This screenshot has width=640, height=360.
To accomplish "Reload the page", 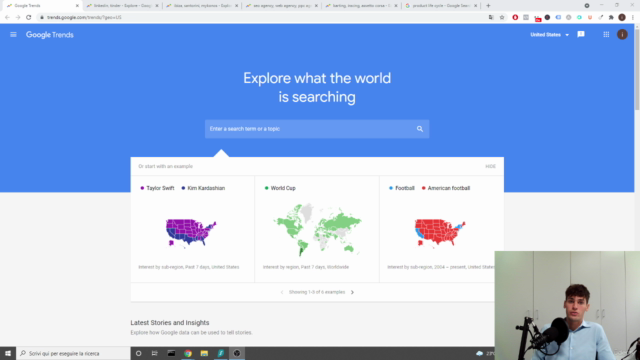I will (x=29, y=17).
